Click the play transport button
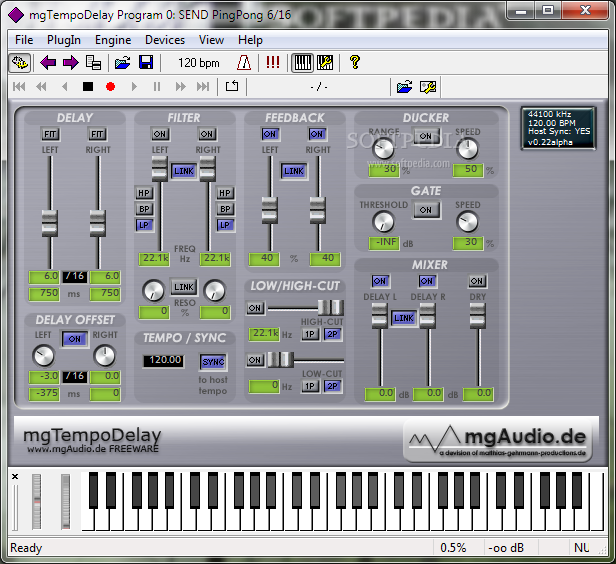616x564 pixels. (134, 87)
